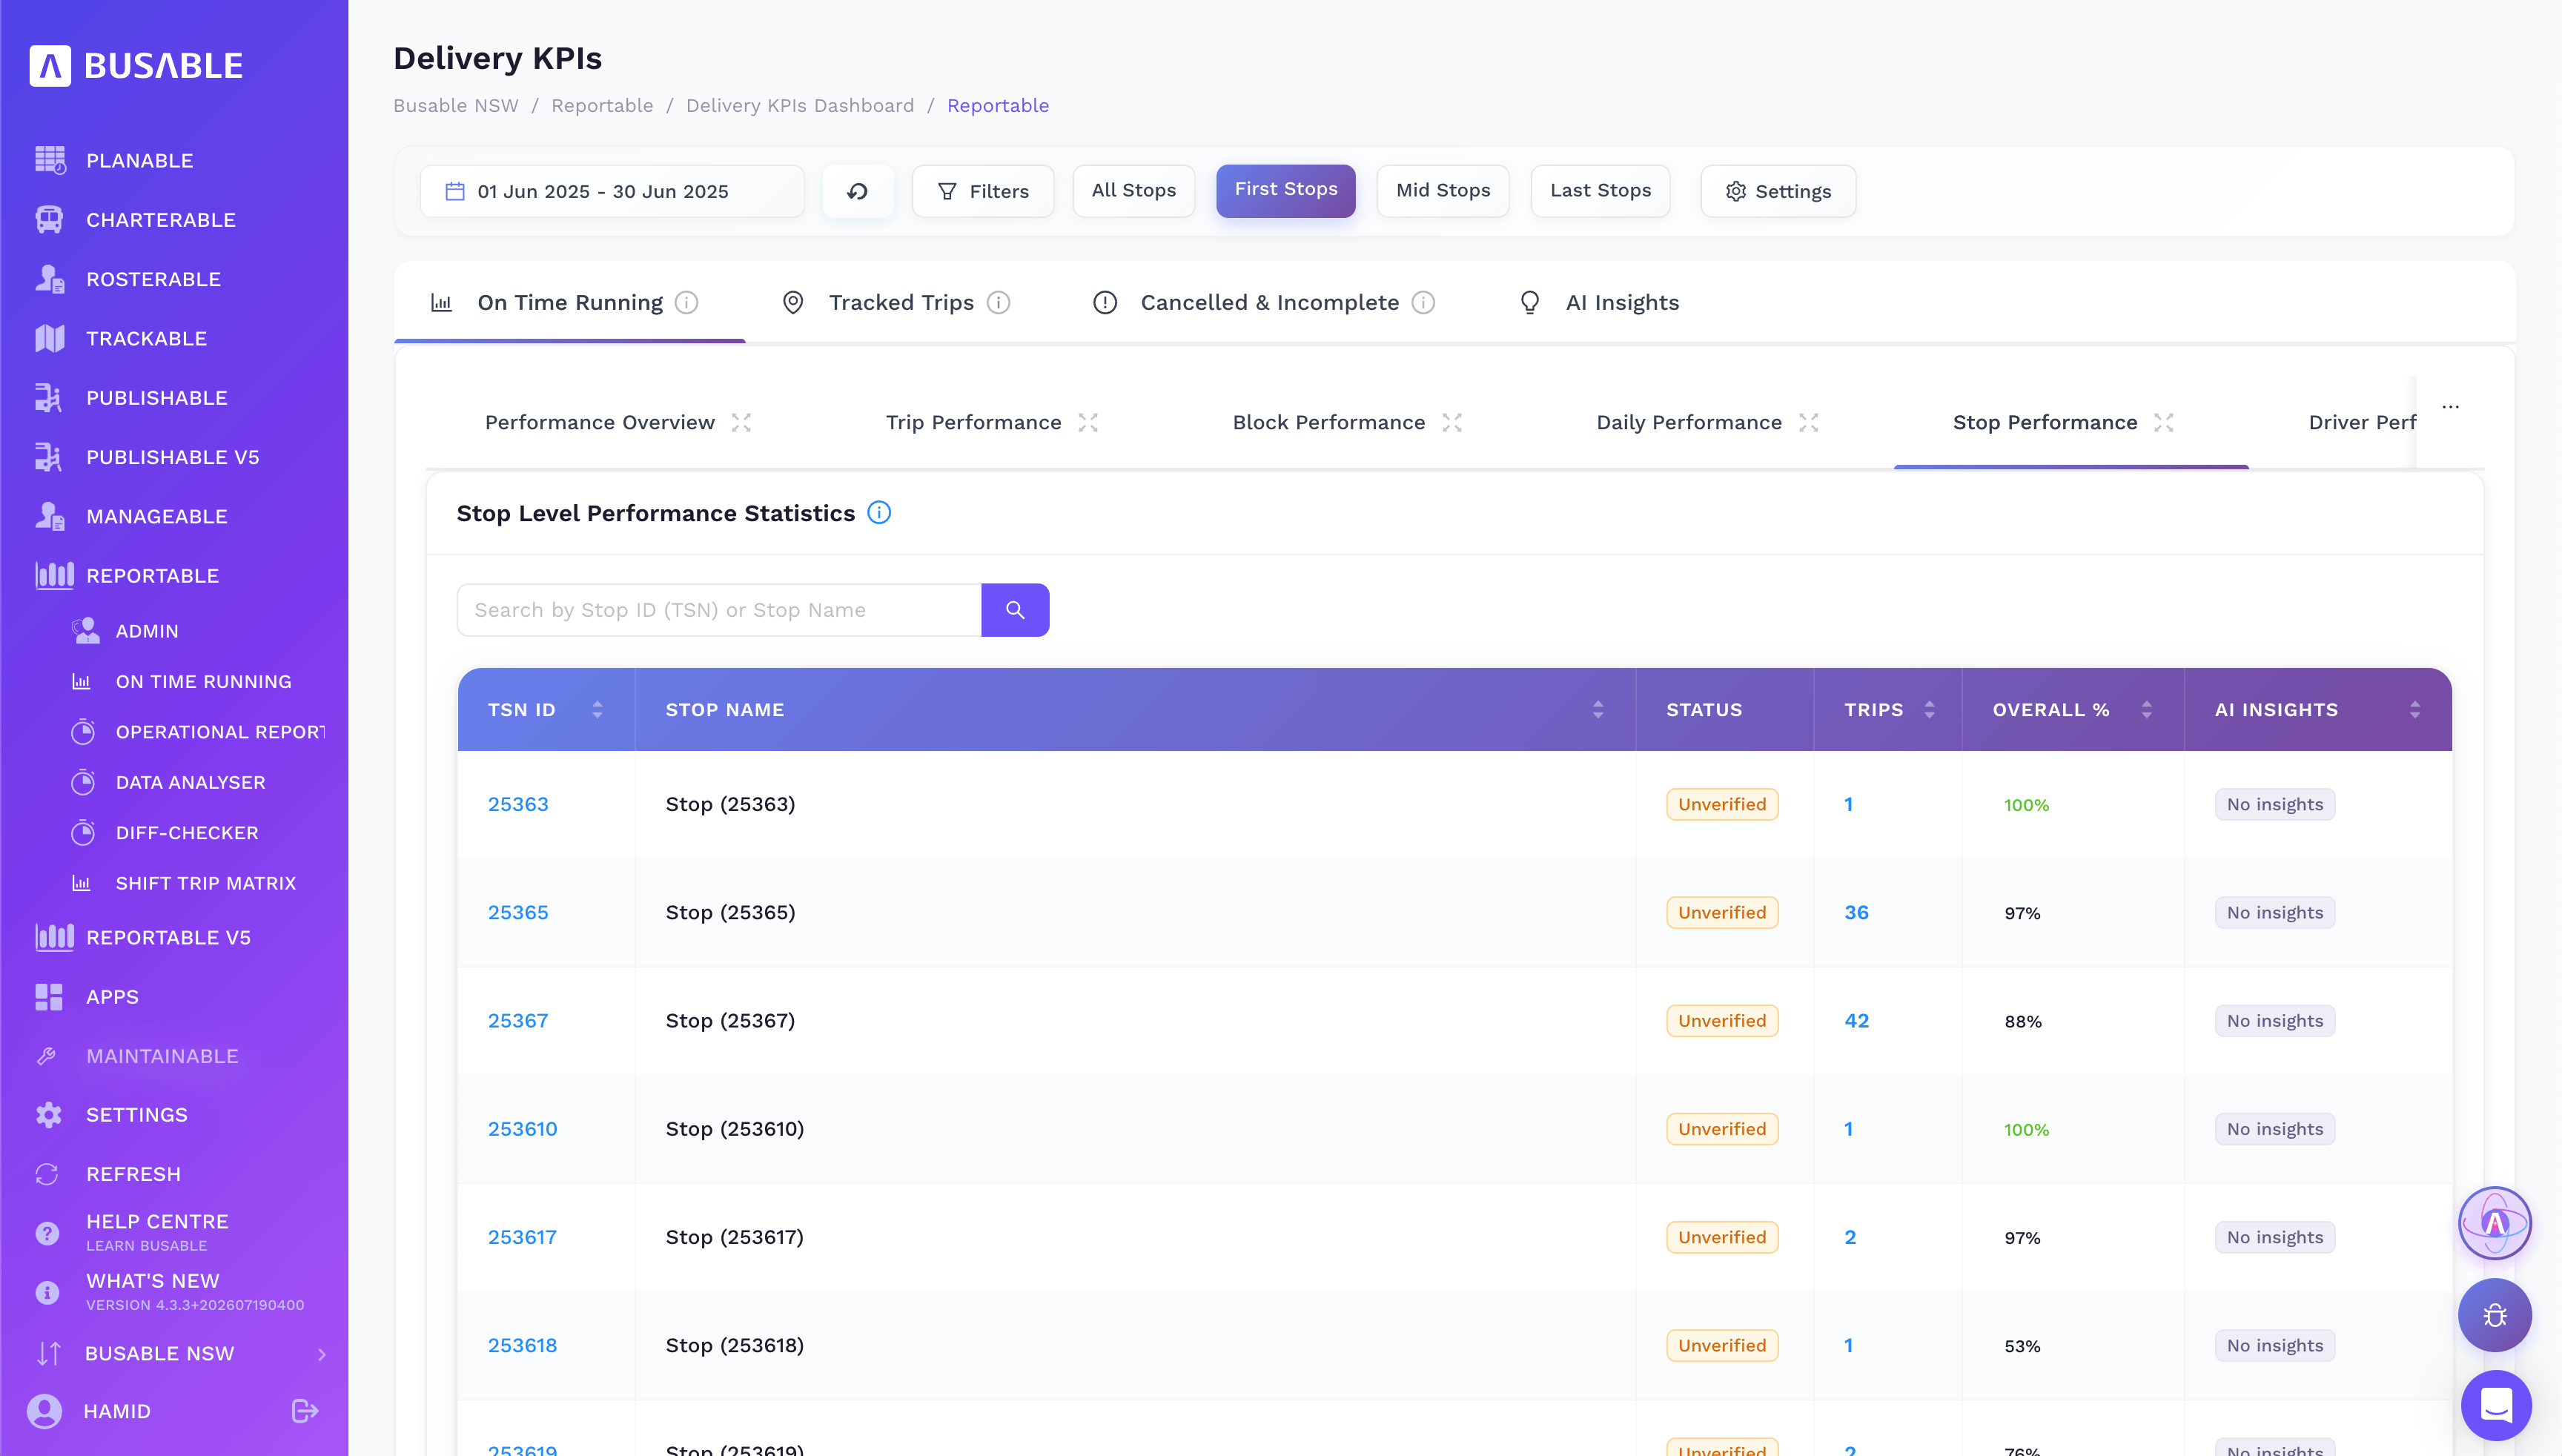Click the expand icon beside Daily Performance
Viewport: 2562px width, 1456px height.
tap(1808, 423)
